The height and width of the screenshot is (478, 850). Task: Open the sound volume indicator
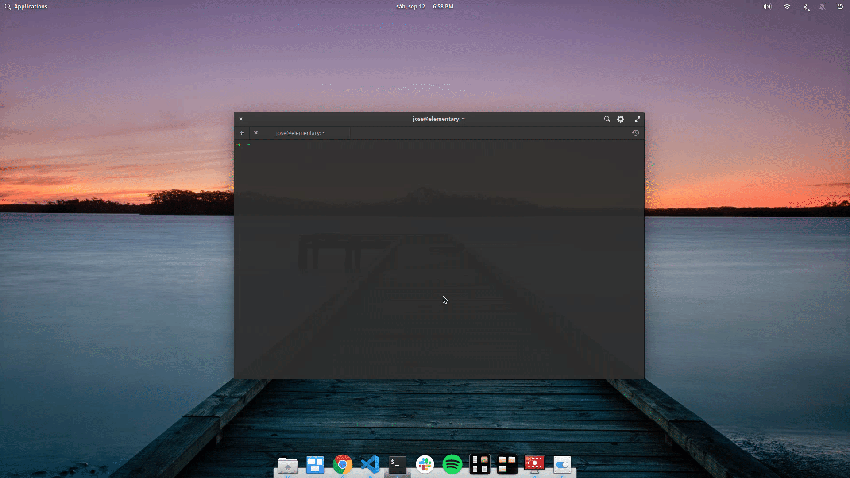(768, 7)
